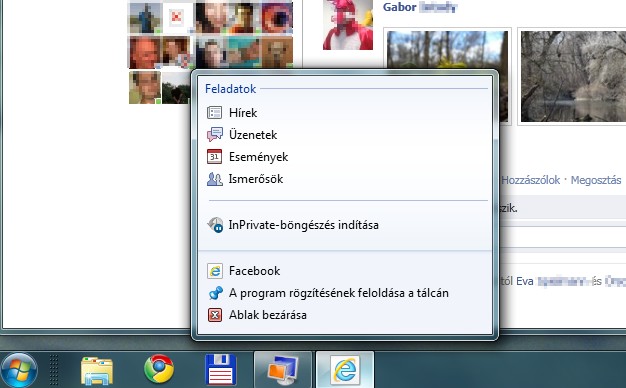Viewport: 626px width, 388px height.
Task: Open Windows Explorer from the taskbar
Action: click(97, 371)
